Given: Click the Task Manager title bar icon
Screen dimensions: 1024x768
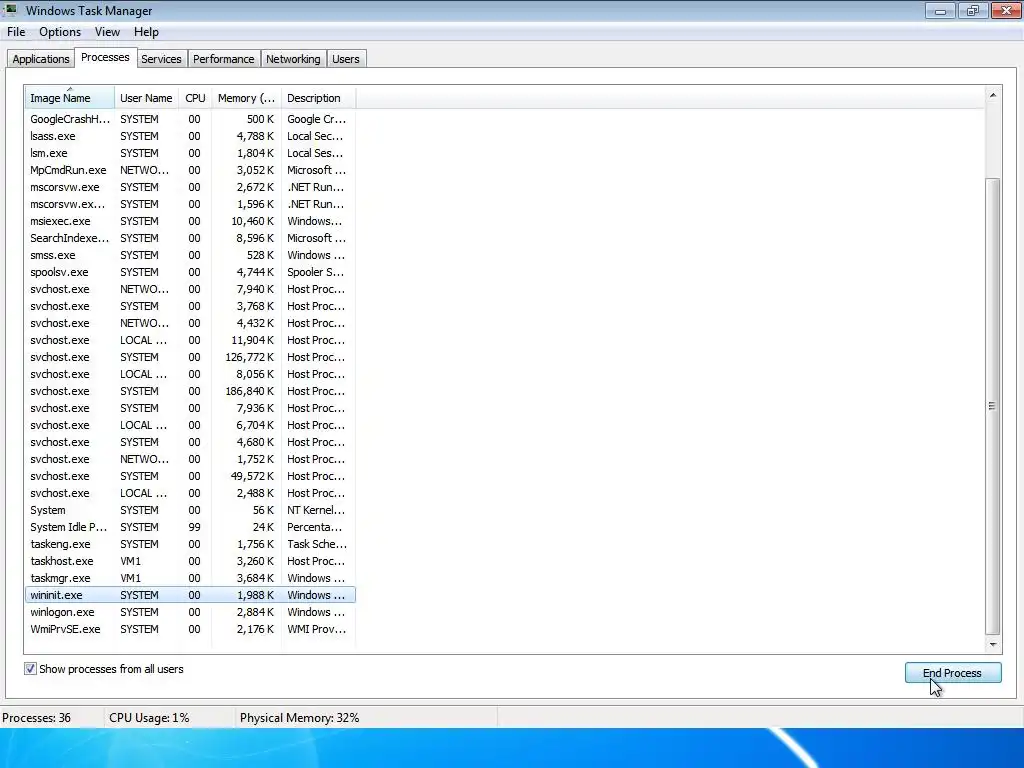Looking at the screenshot, I should [x=11, y=10].
